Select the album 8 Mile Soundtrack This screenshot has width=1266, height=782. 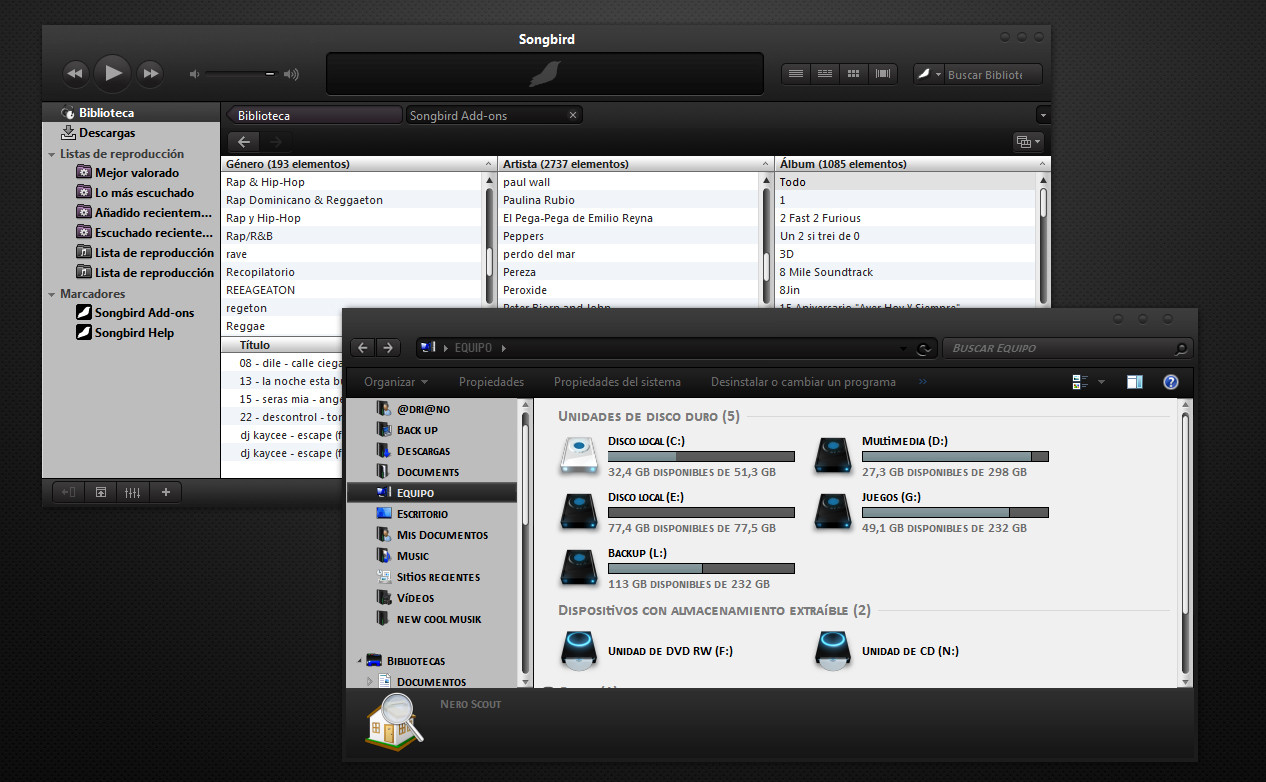pyautogui.click(x=906, y=272)
